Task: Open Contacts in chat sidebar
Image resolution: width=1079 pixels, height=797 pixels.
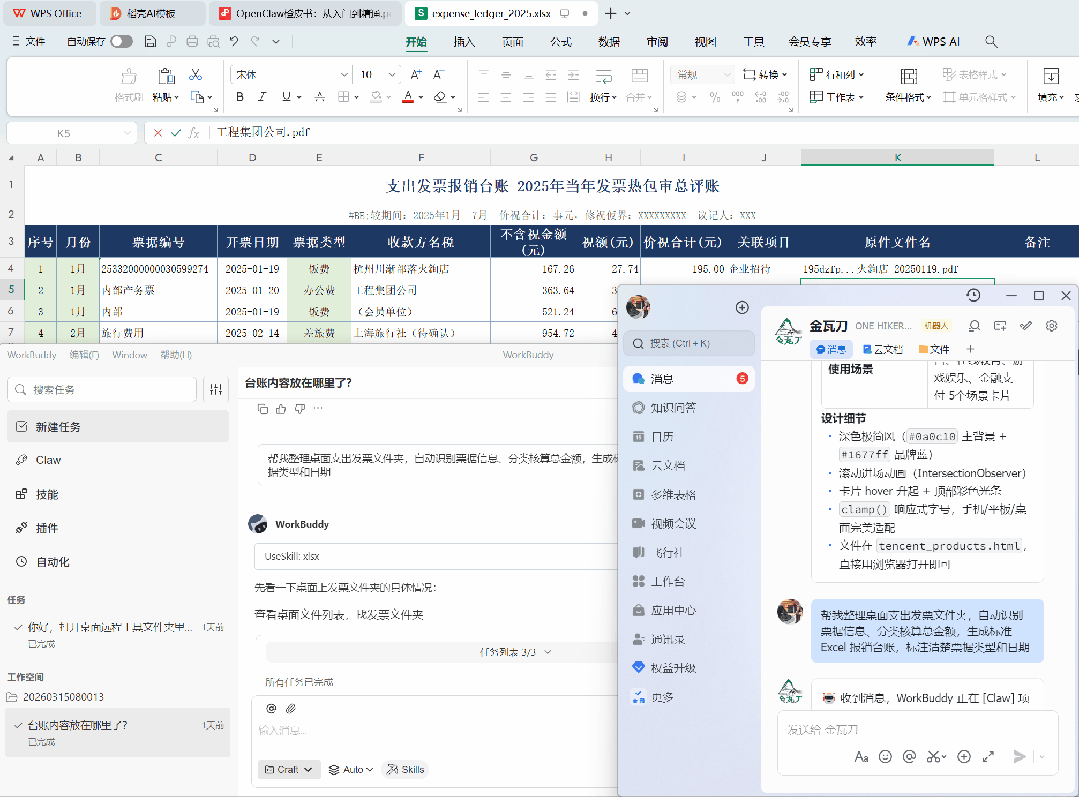Action: tap(689, 639)
